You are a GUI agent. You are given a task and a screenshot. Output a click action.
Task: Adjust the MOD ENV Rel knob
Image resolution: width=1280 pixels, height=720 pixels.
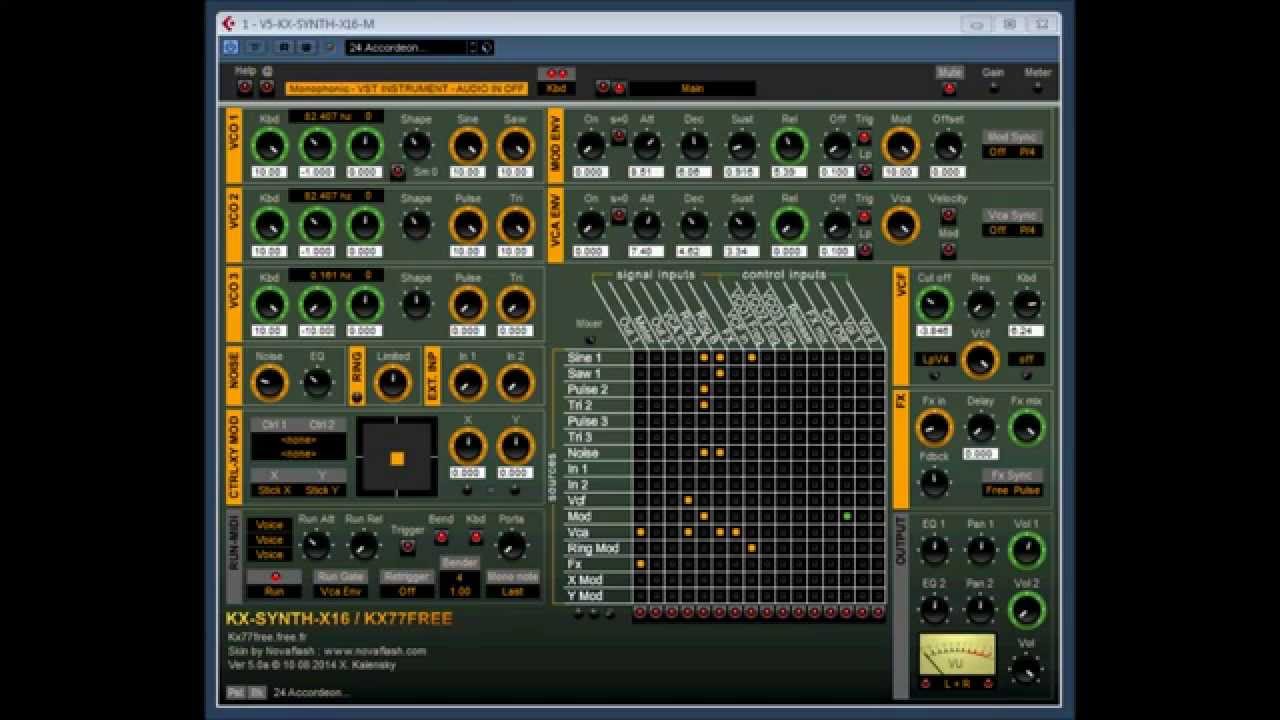[790, 146]
